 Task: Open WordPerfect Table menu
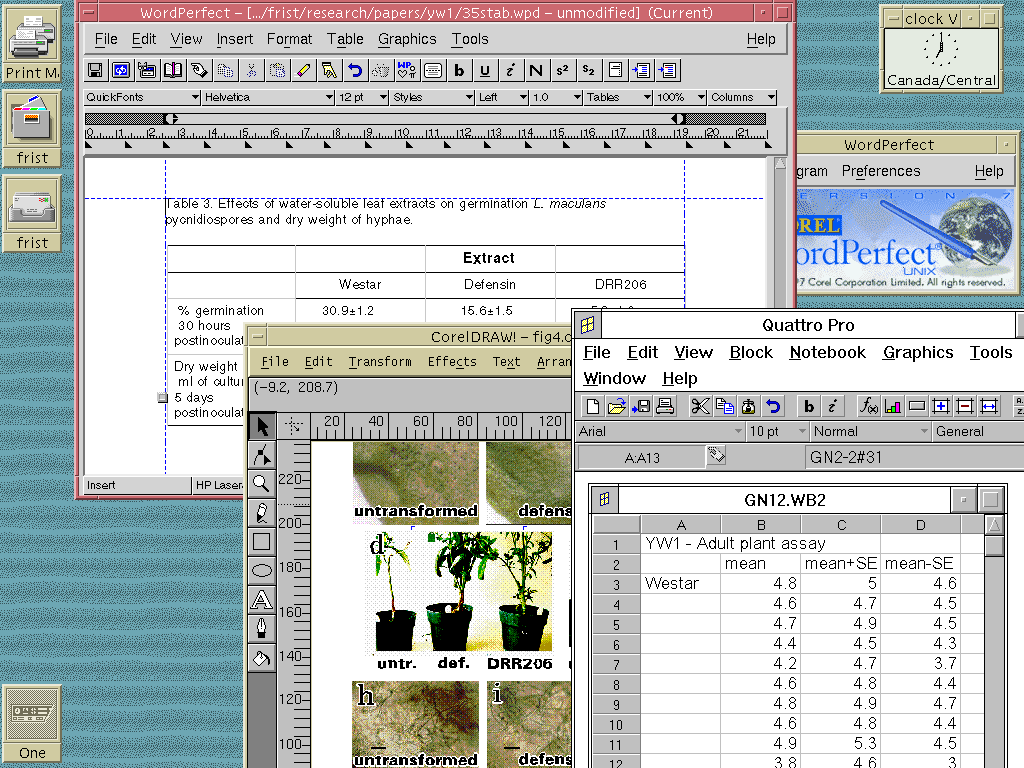[345, 39]
